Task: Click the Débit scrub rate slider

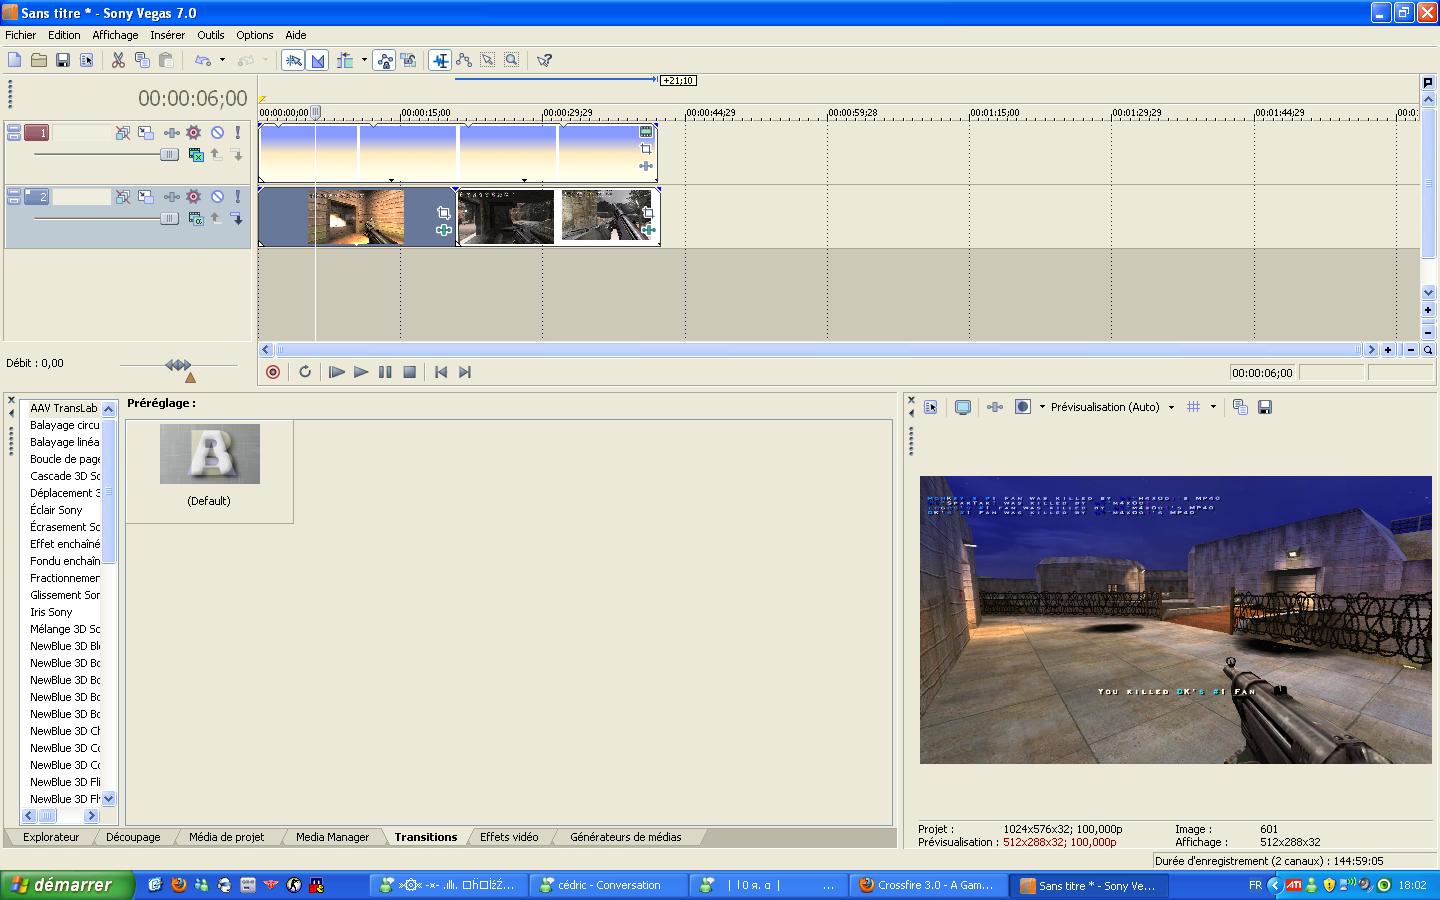Action: 179,366
